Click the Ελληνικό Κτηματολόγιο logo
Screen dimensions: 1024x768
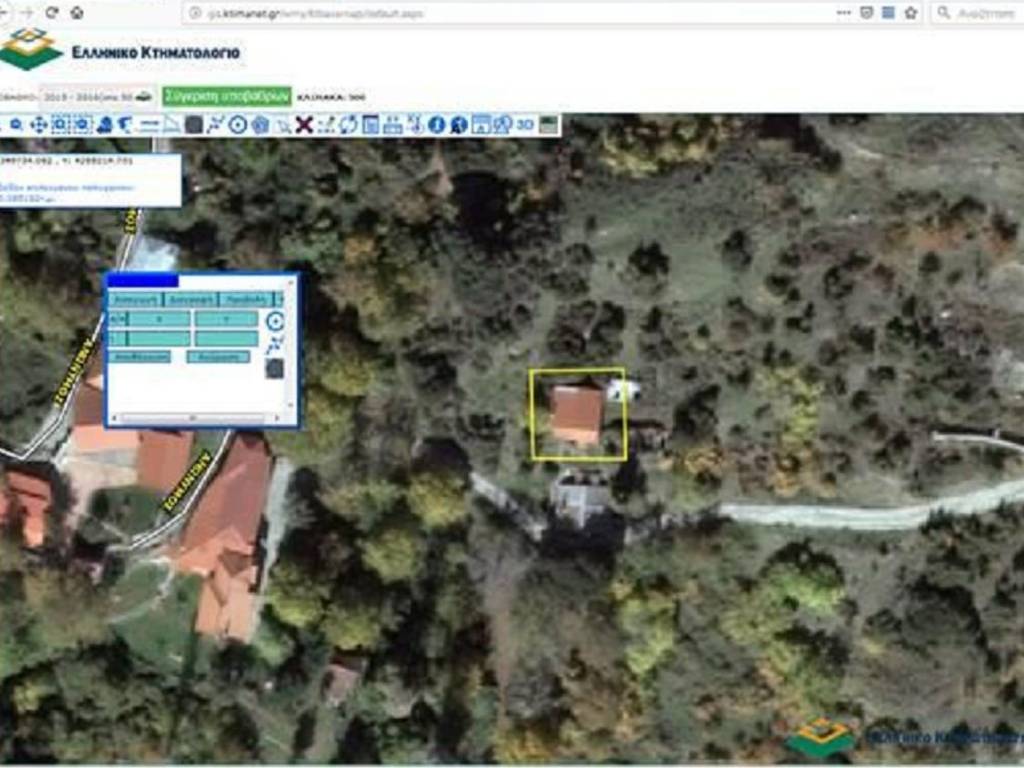click(x=120, y=50)
